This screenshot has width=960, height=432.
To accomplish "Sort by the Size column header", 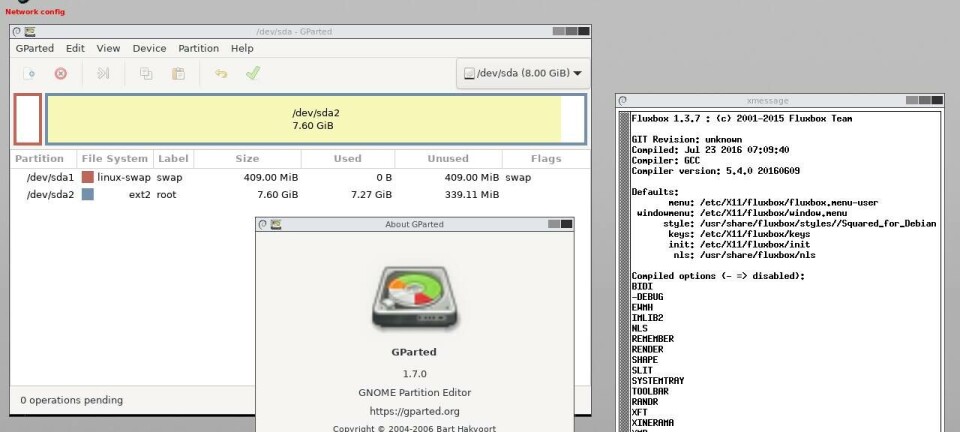I will 247,158.
